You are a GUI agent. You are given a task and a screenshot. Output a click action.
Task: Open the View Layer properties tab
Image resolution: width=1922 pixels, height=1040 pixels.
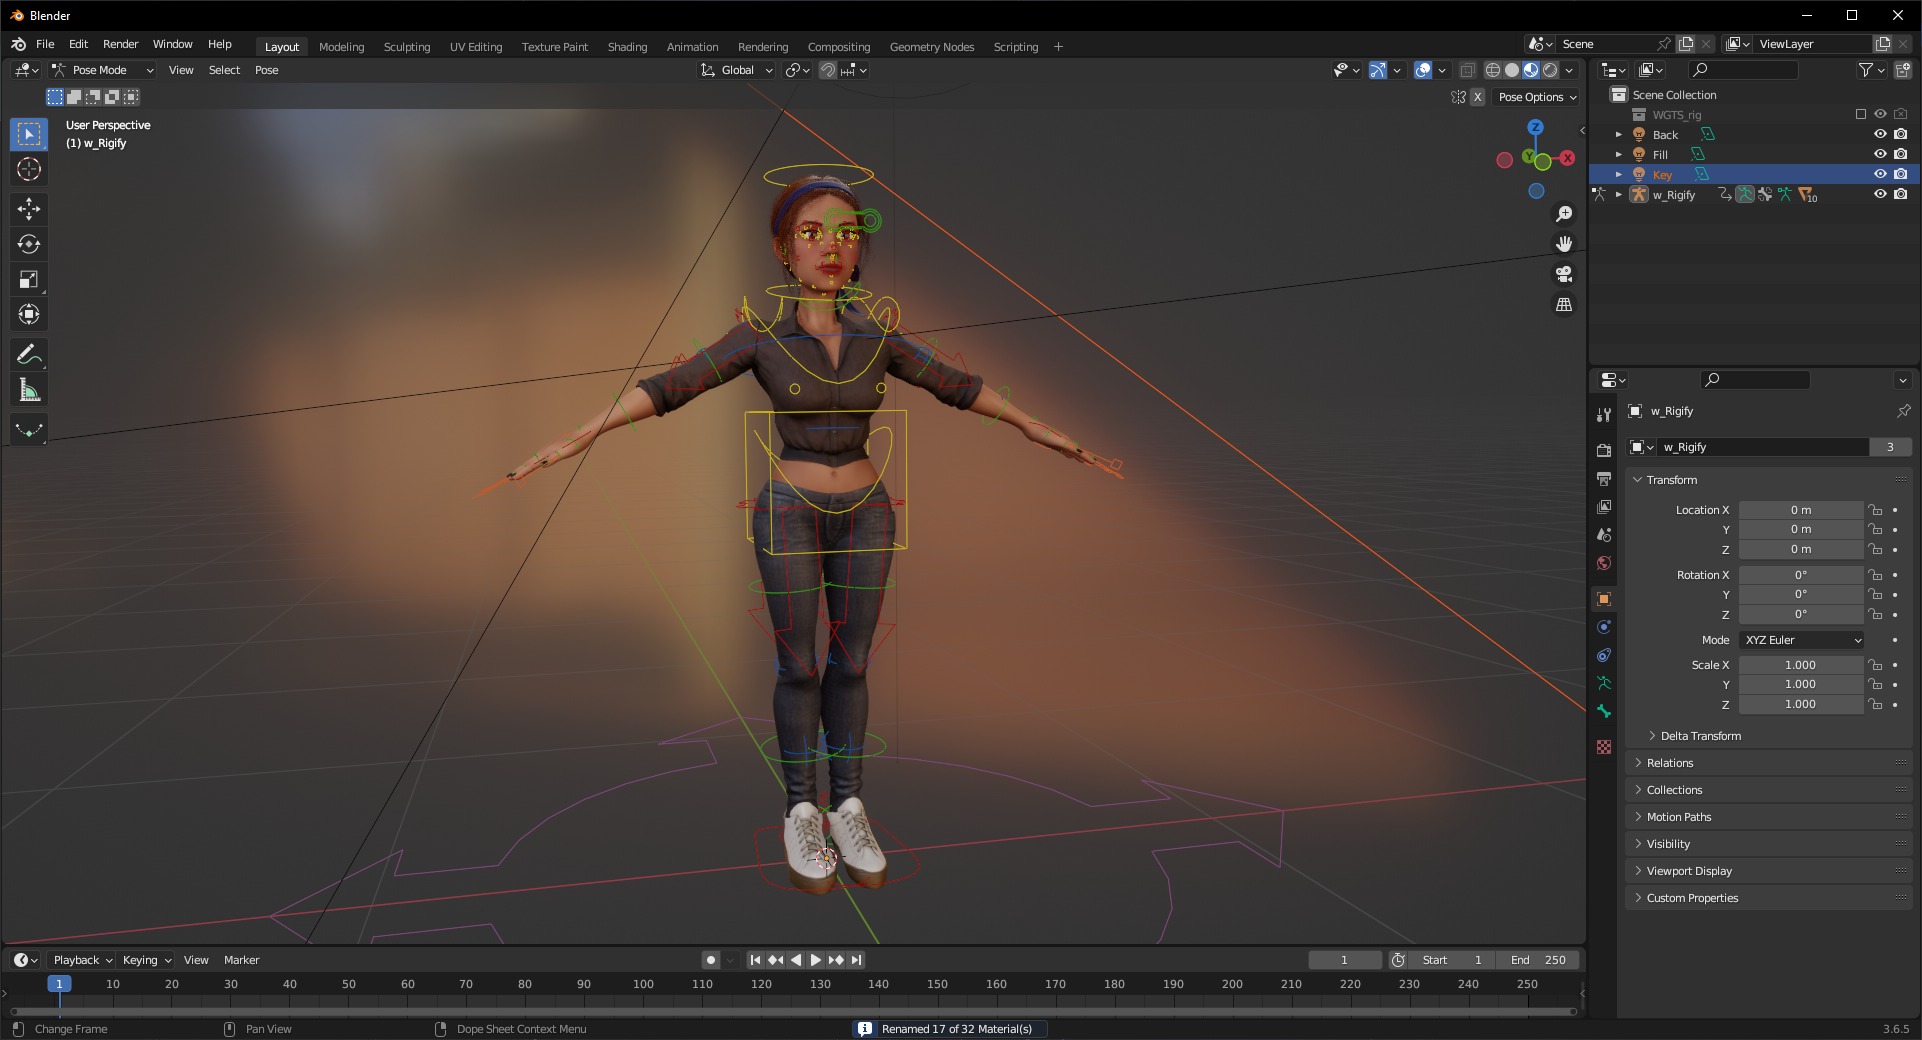pos(1604,507)
